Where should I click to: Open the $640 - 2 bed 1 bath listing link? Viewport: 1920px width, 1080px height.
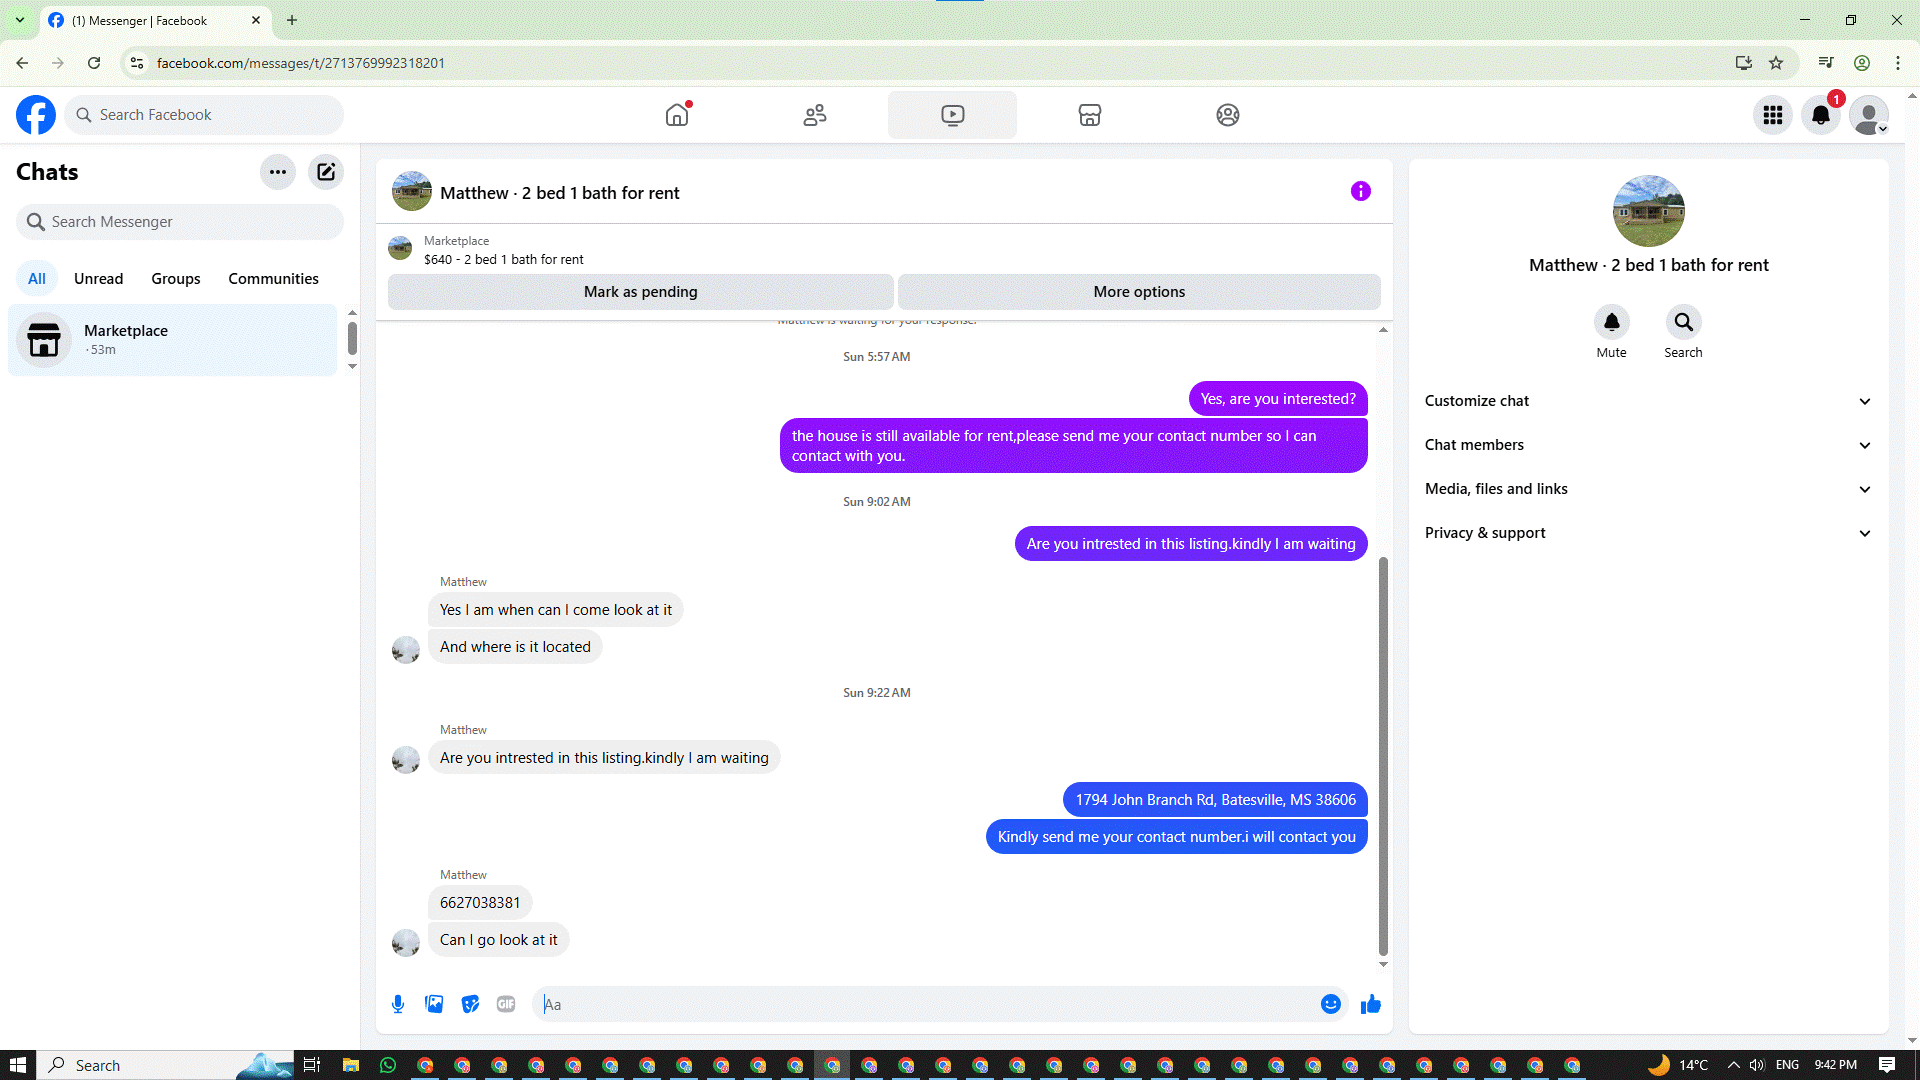pyautogui.click(x=504, y=259)
